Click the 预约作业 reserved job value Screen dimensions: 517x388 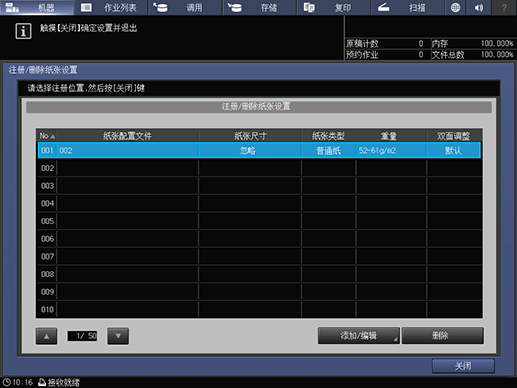421,54
